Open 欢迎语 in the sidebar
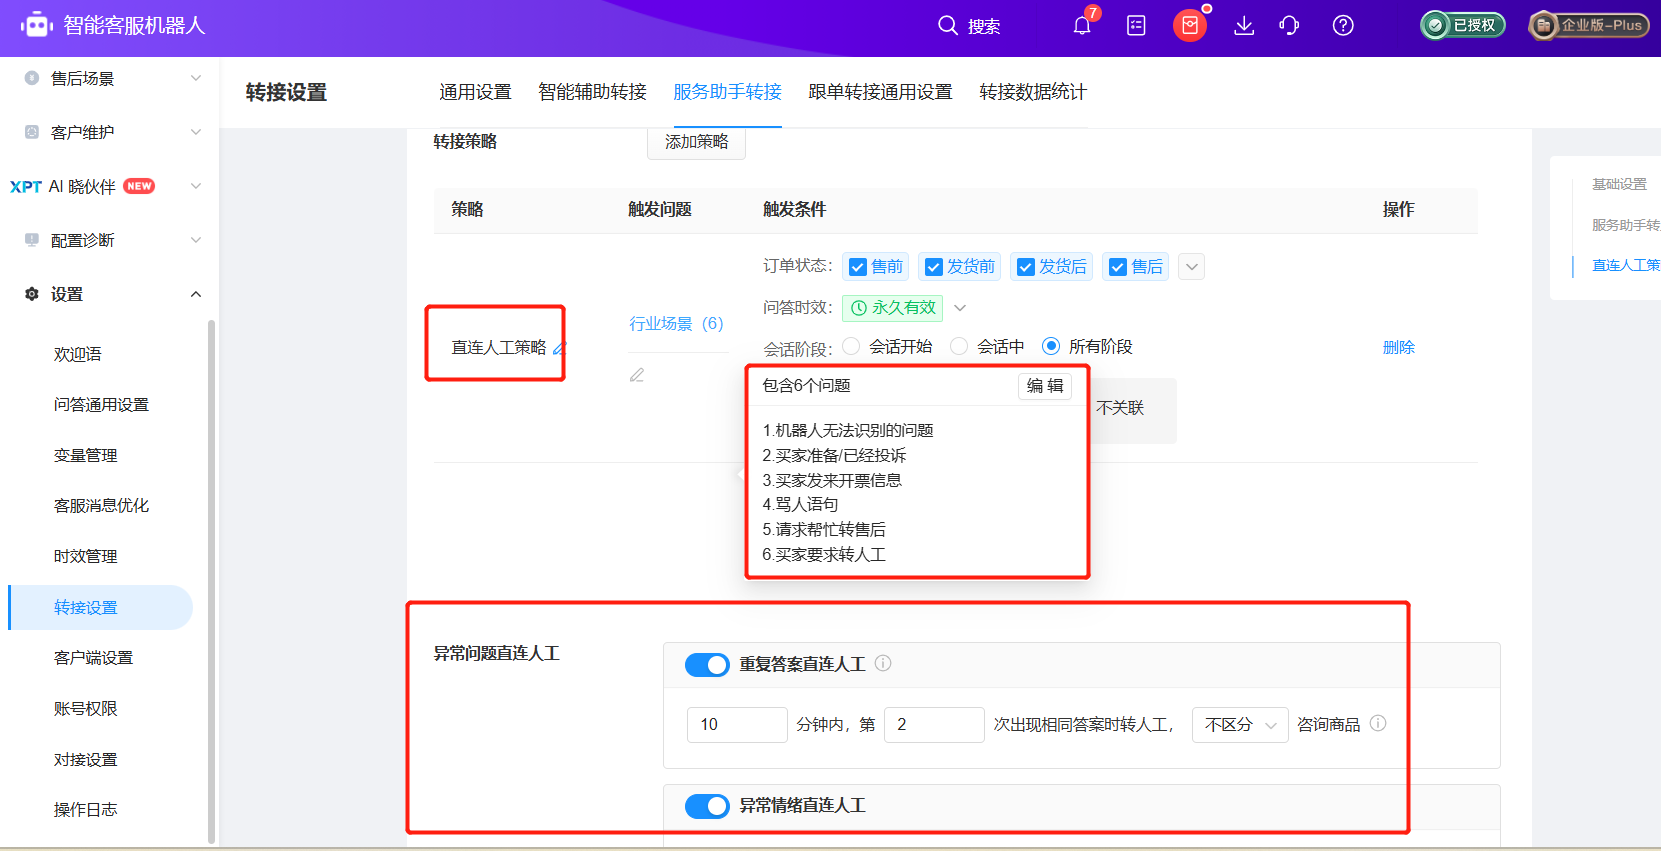Image resolution: width=1661 pixels, height=851 pixels. 78,354
